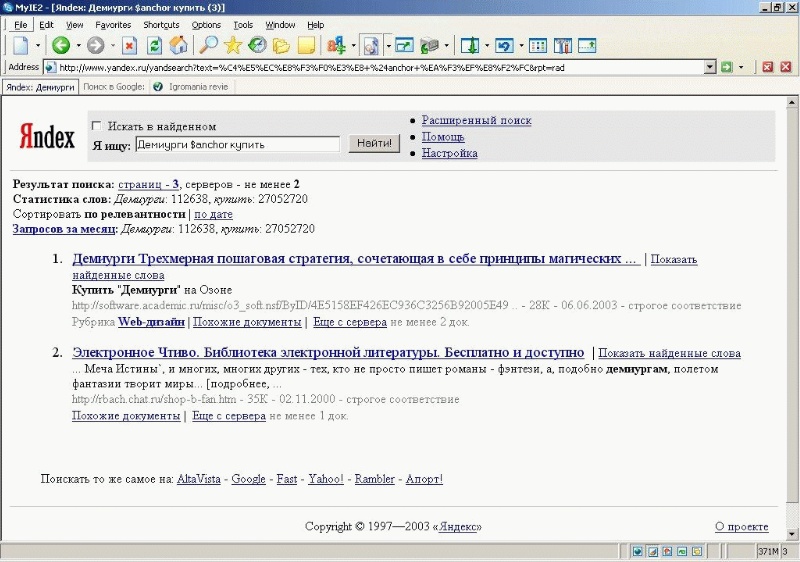Open the Back button history dropdown arrow
Screen dimensions: 800x562
79,46
